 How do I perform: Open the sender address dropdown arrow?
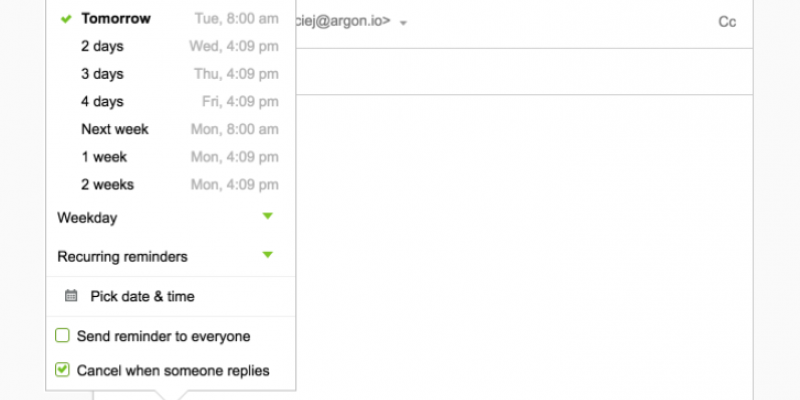[x=403, y=23]
